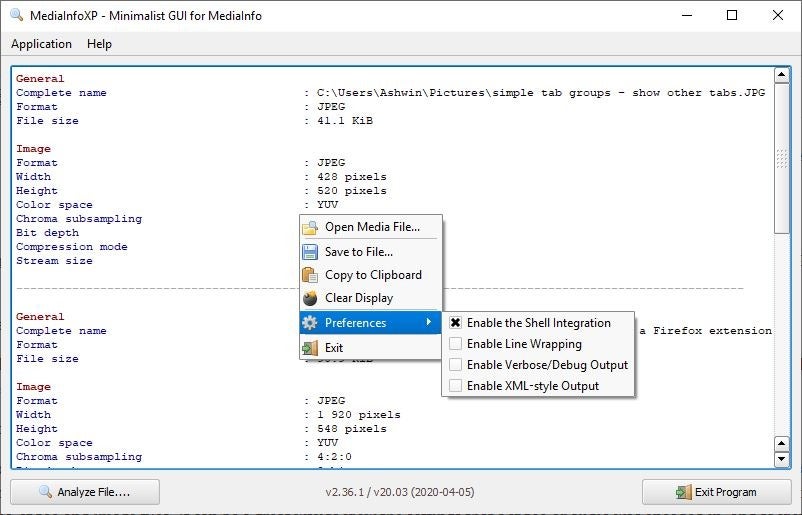The width and height of the screenshot is (802, 515).
Task: Expand the Preferences submenu arrow
Action: click(429, 323)
